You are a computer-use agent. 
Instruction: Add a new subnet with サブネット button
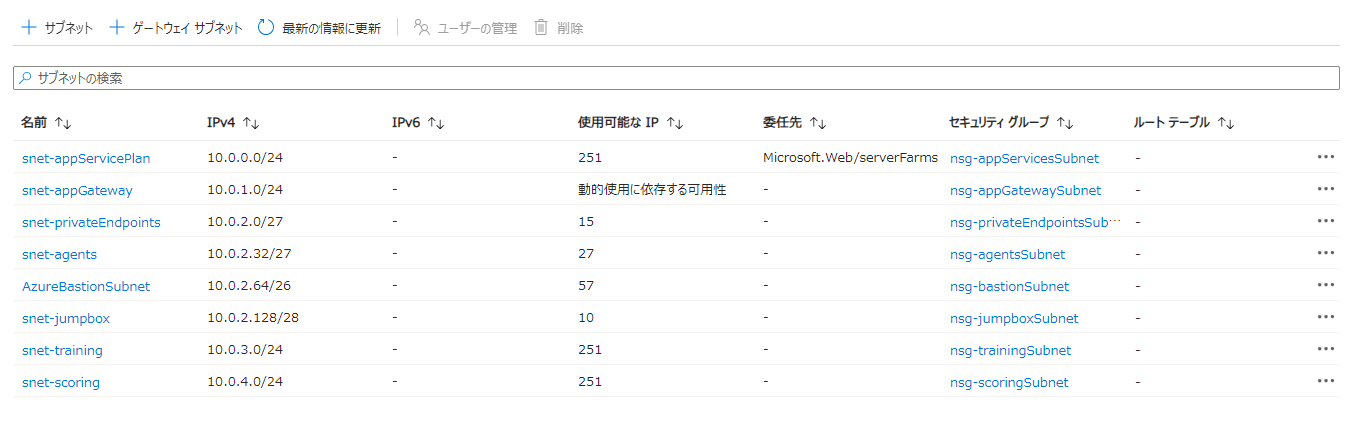57,28
